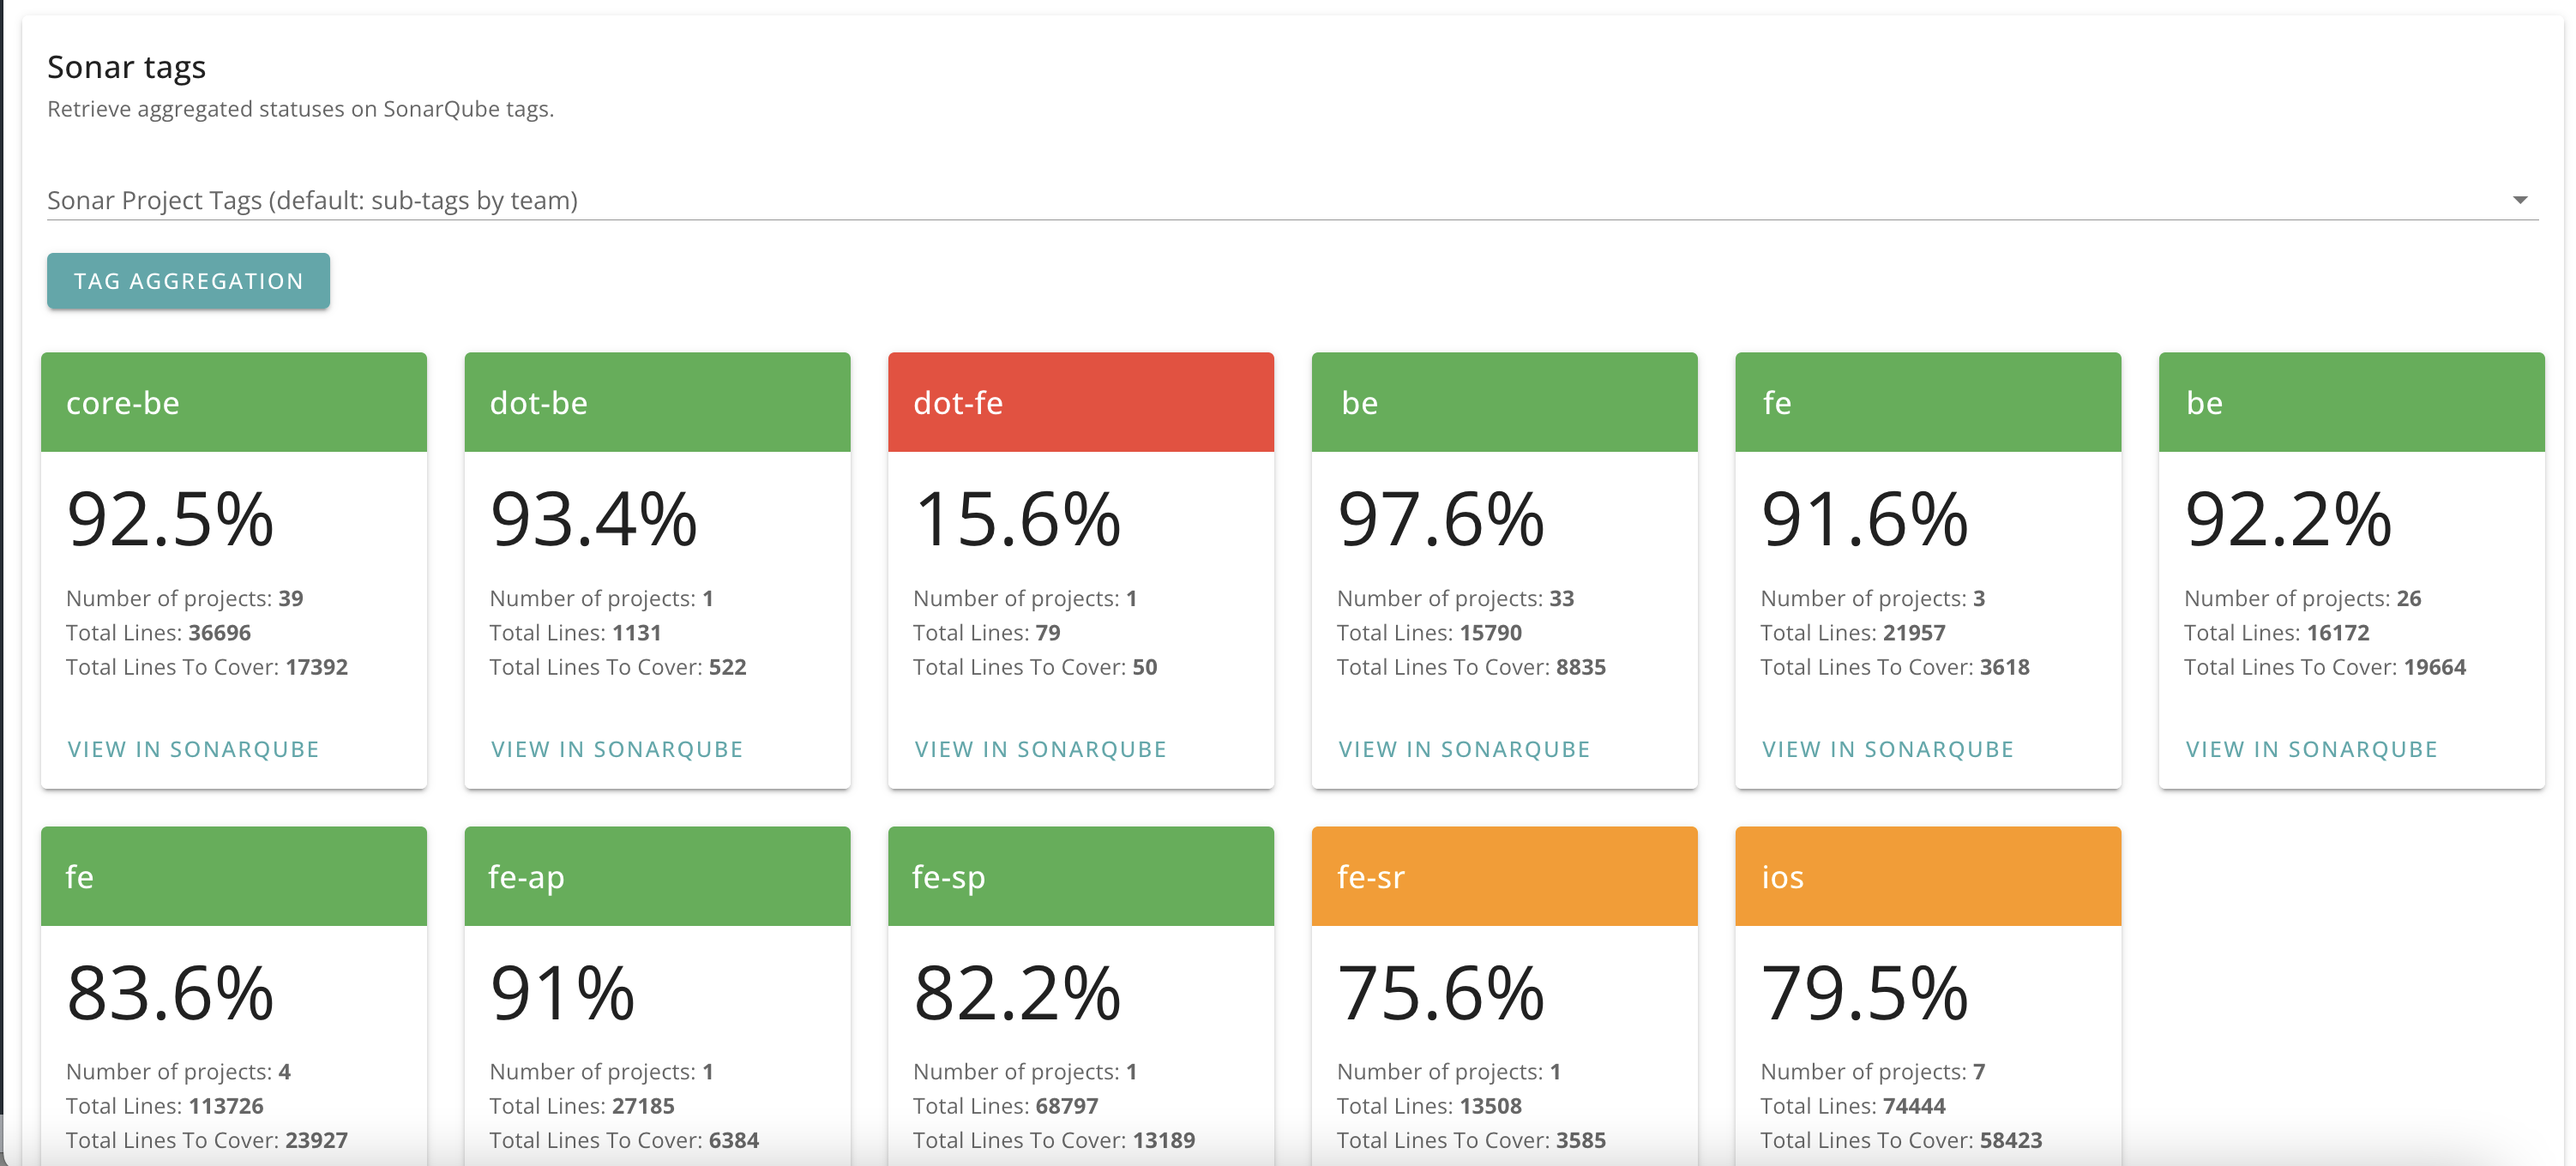The image size is (2576, 1166).
Task: Click 'Total Lines To Cover: 19664' text
Action: point(2325,667)
